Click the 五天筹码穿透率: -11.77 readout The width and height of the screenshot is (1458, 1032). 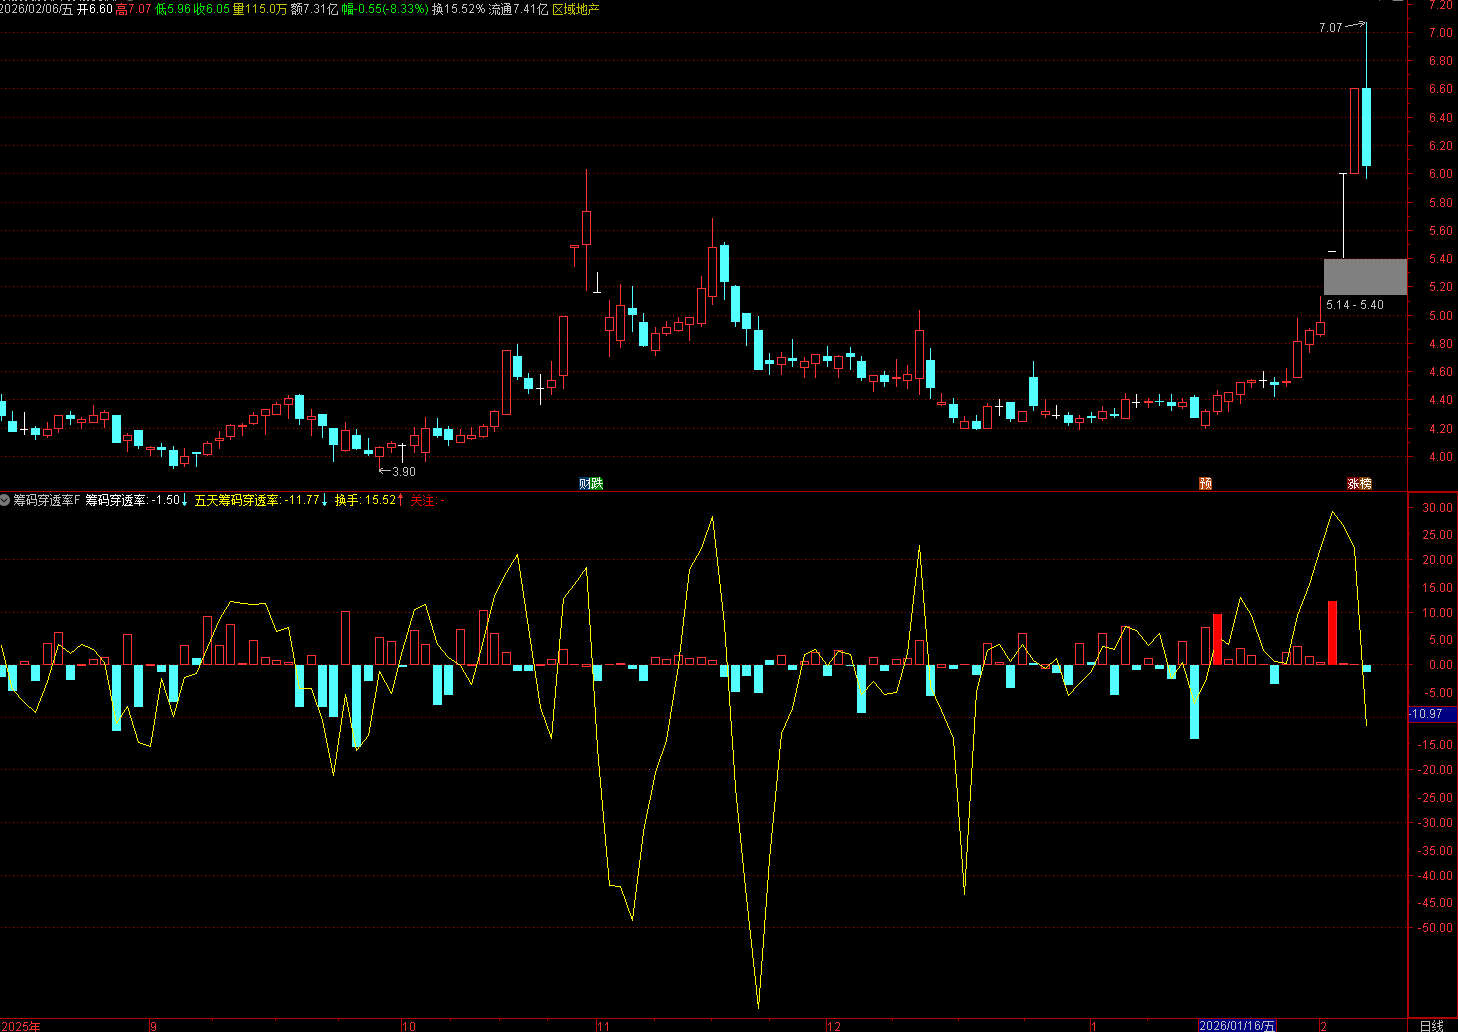pyautogui.click(x=257, y=500)
